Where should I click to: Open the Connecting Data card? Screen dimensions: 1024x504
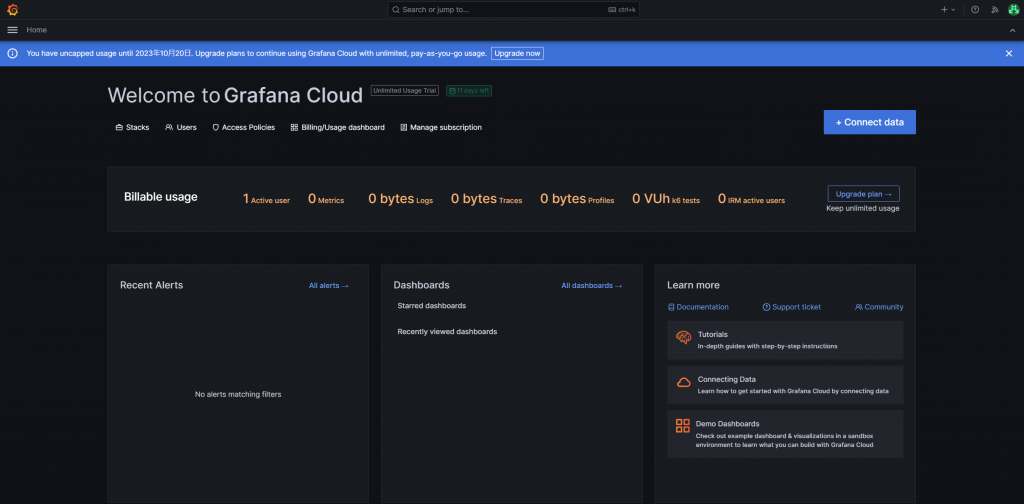pyautogui.click(x=785, y=385)
